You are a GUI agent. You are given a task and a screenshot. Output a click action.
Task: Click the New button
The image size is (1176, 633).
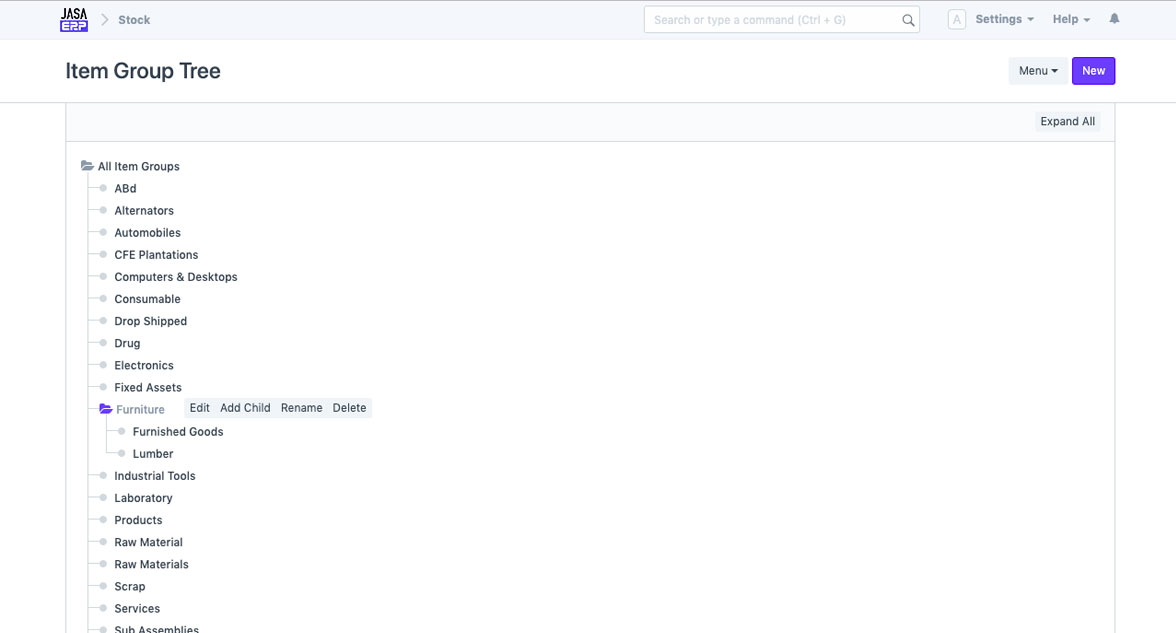[x=1093, y=71]
